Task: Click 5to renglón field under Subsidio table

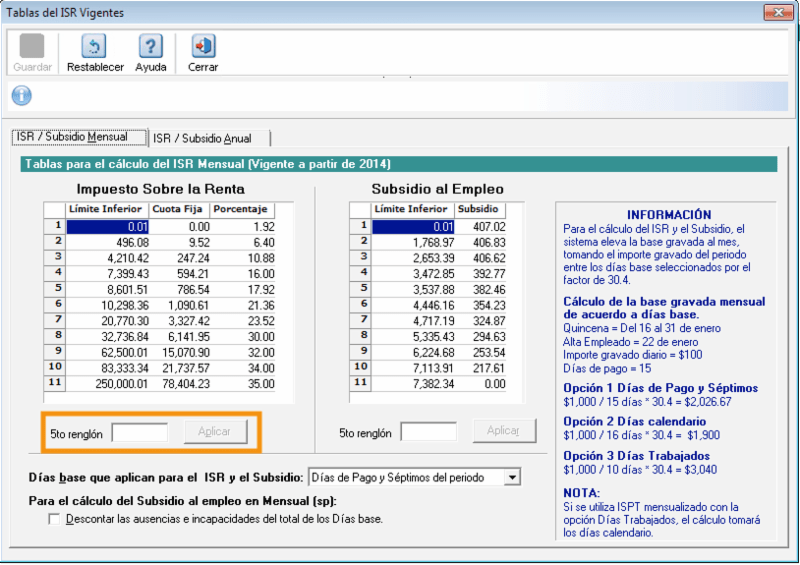Action: (x=428, y=432)
